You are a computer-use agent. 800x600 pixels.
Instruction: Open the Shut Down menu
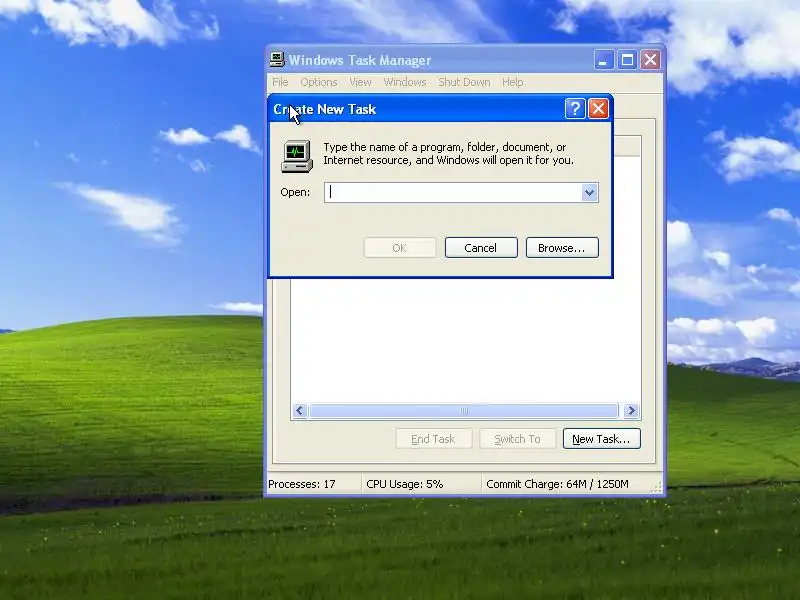[464, 82]
